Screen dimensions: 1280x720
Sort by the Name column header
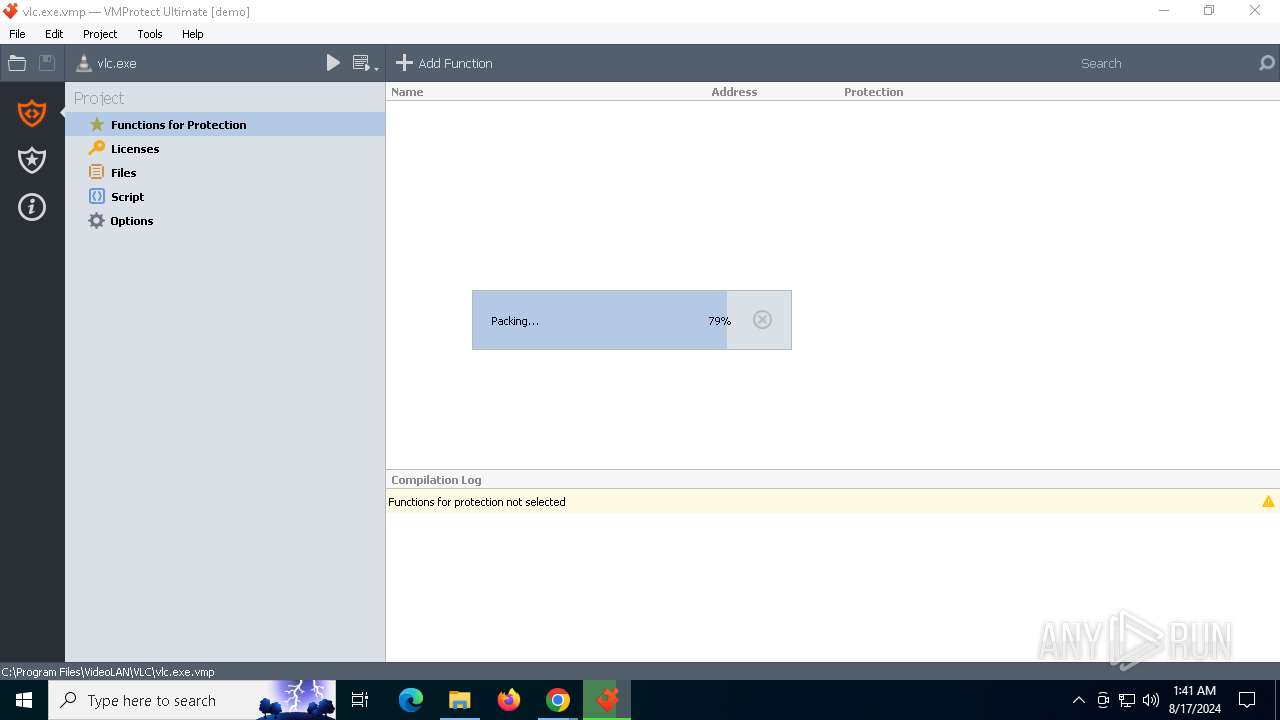point(407,92)
